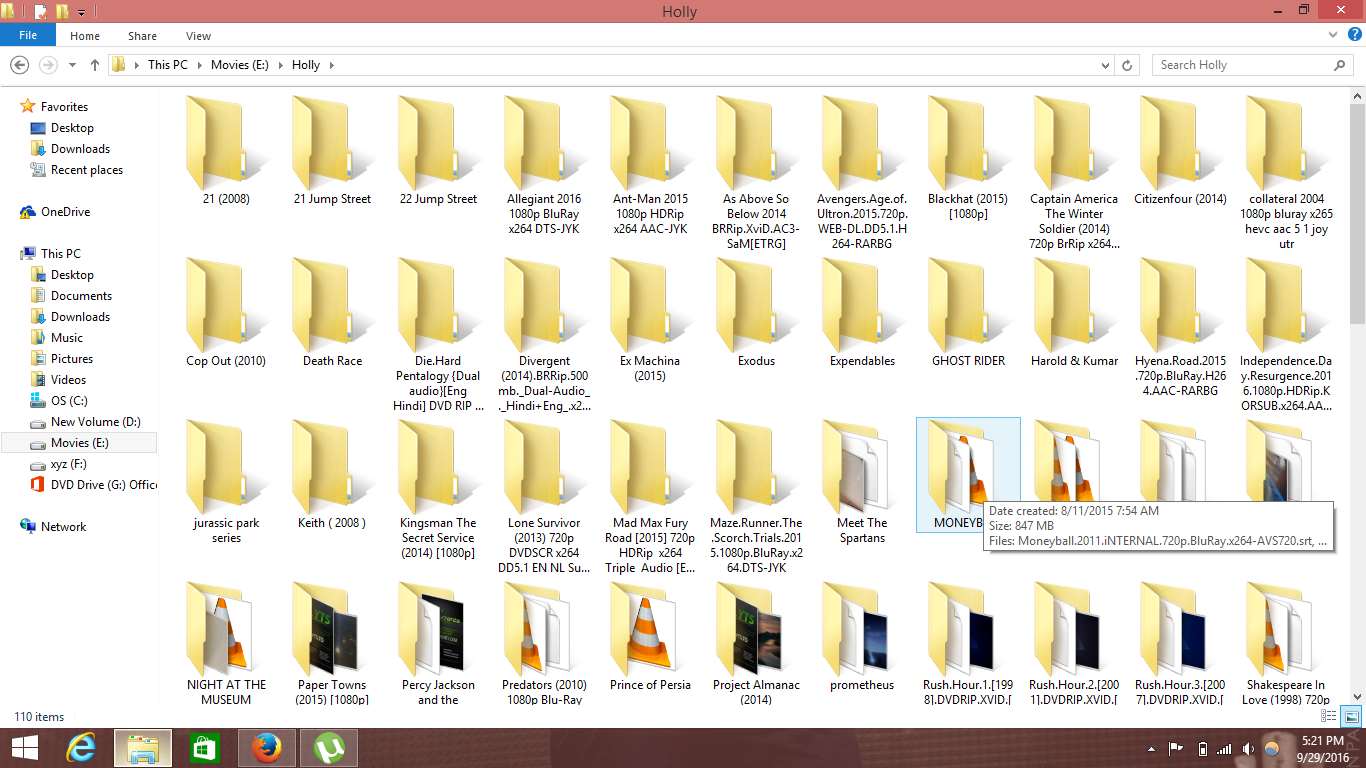The width and height of the screenshot is (1366, 768).
Task: Click the Search Holly input field
Action: pos(1252,65)
